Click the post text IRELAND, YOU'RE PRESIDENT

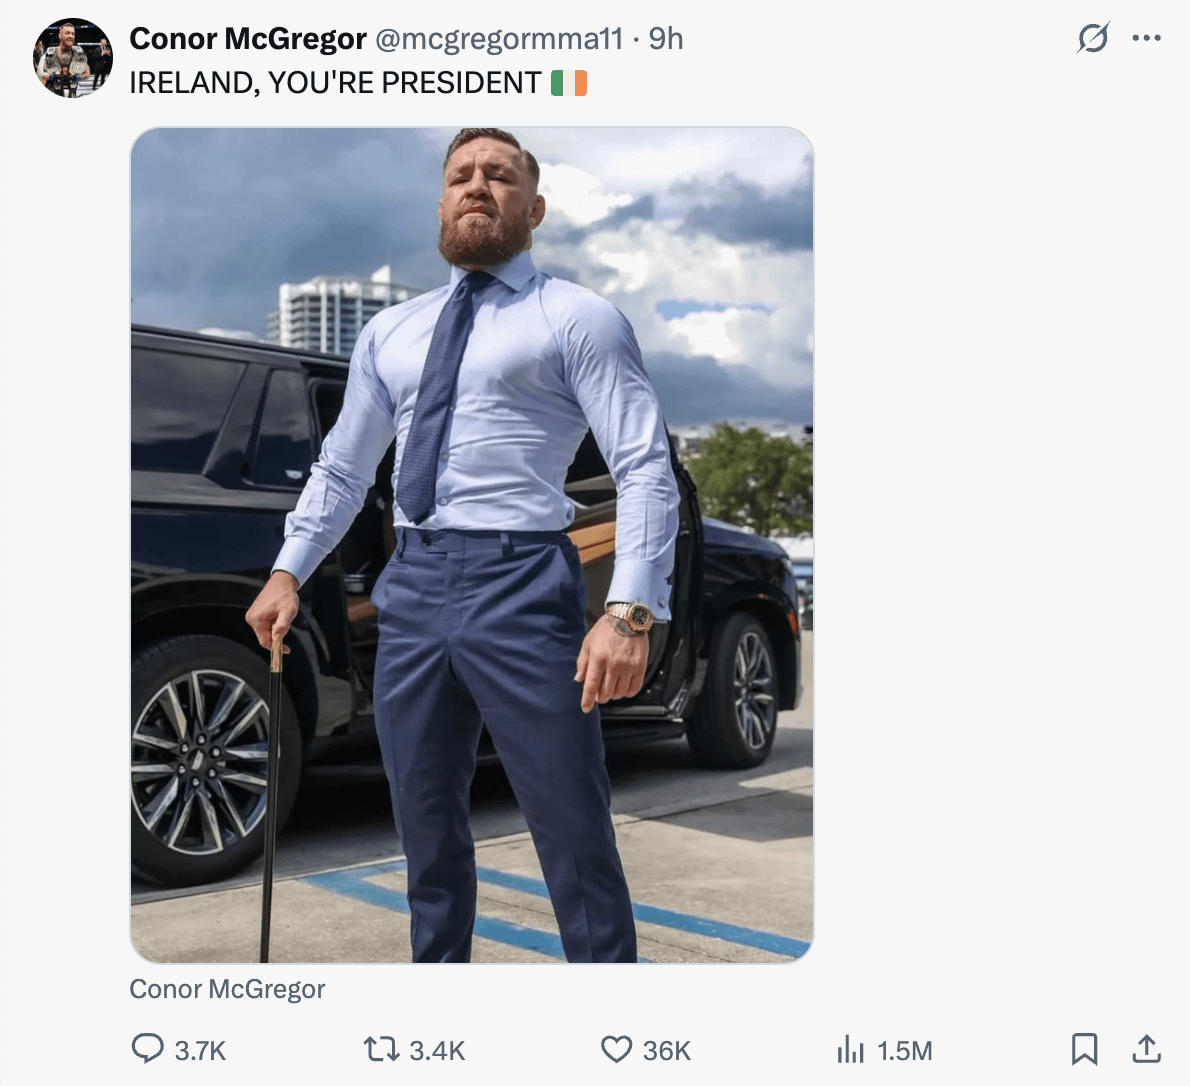(335, 83)
